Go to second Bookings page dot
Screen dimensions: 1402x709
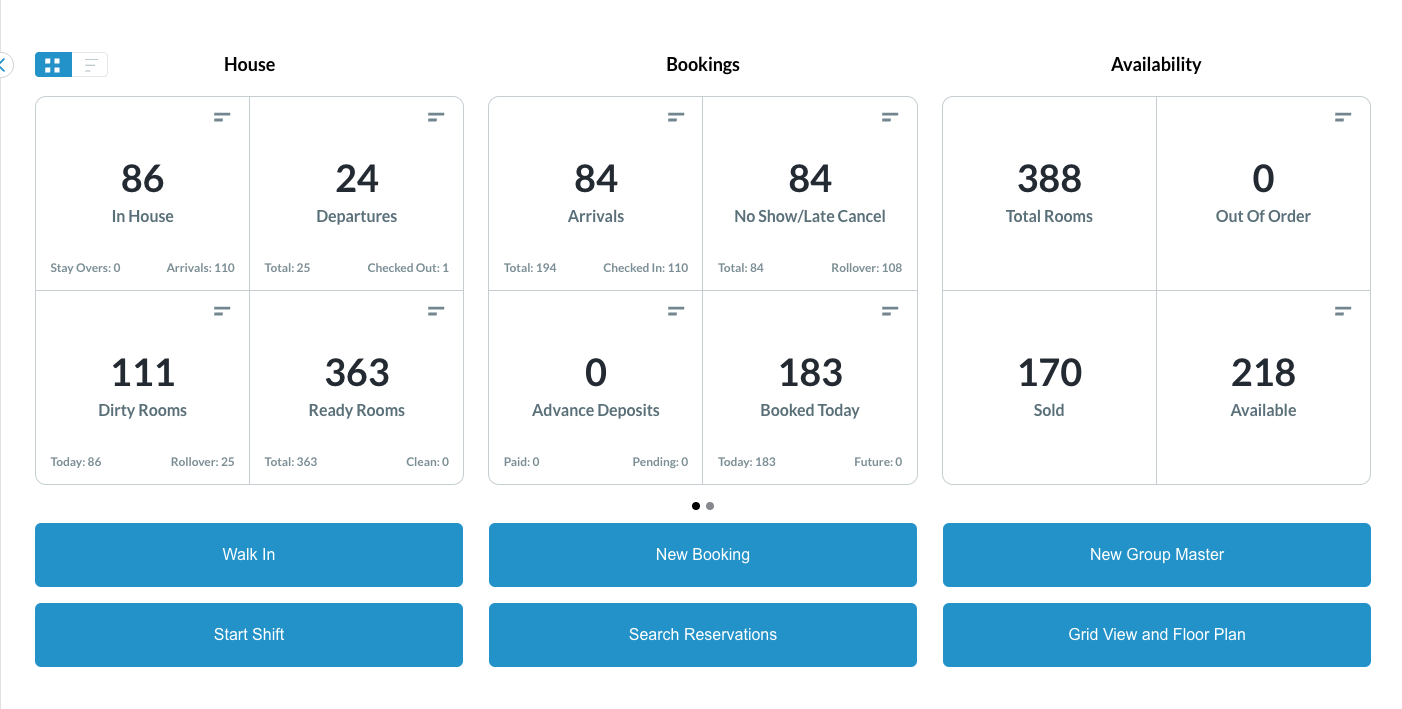(x=710, y=506)
